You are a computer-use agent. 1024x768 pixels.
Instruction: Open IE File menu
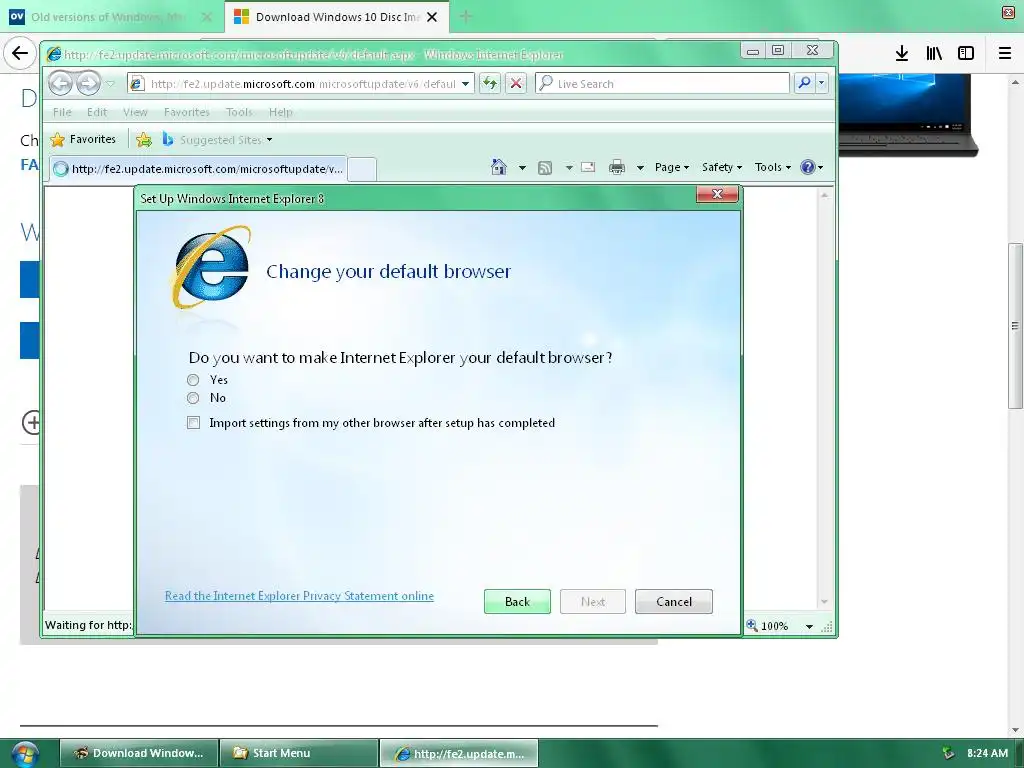click(62, 112)
